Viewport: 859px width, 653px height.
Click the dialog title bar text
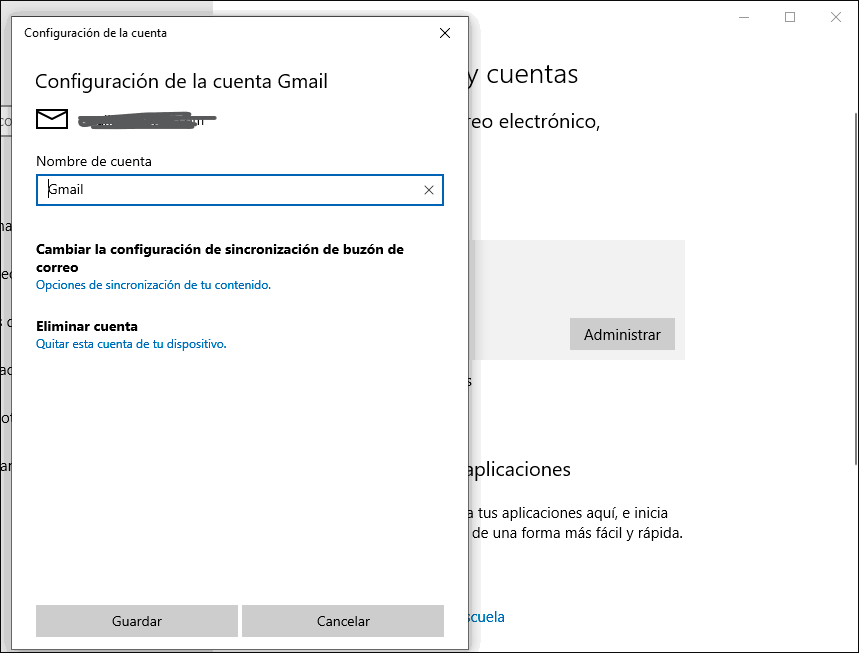[95, 33]
